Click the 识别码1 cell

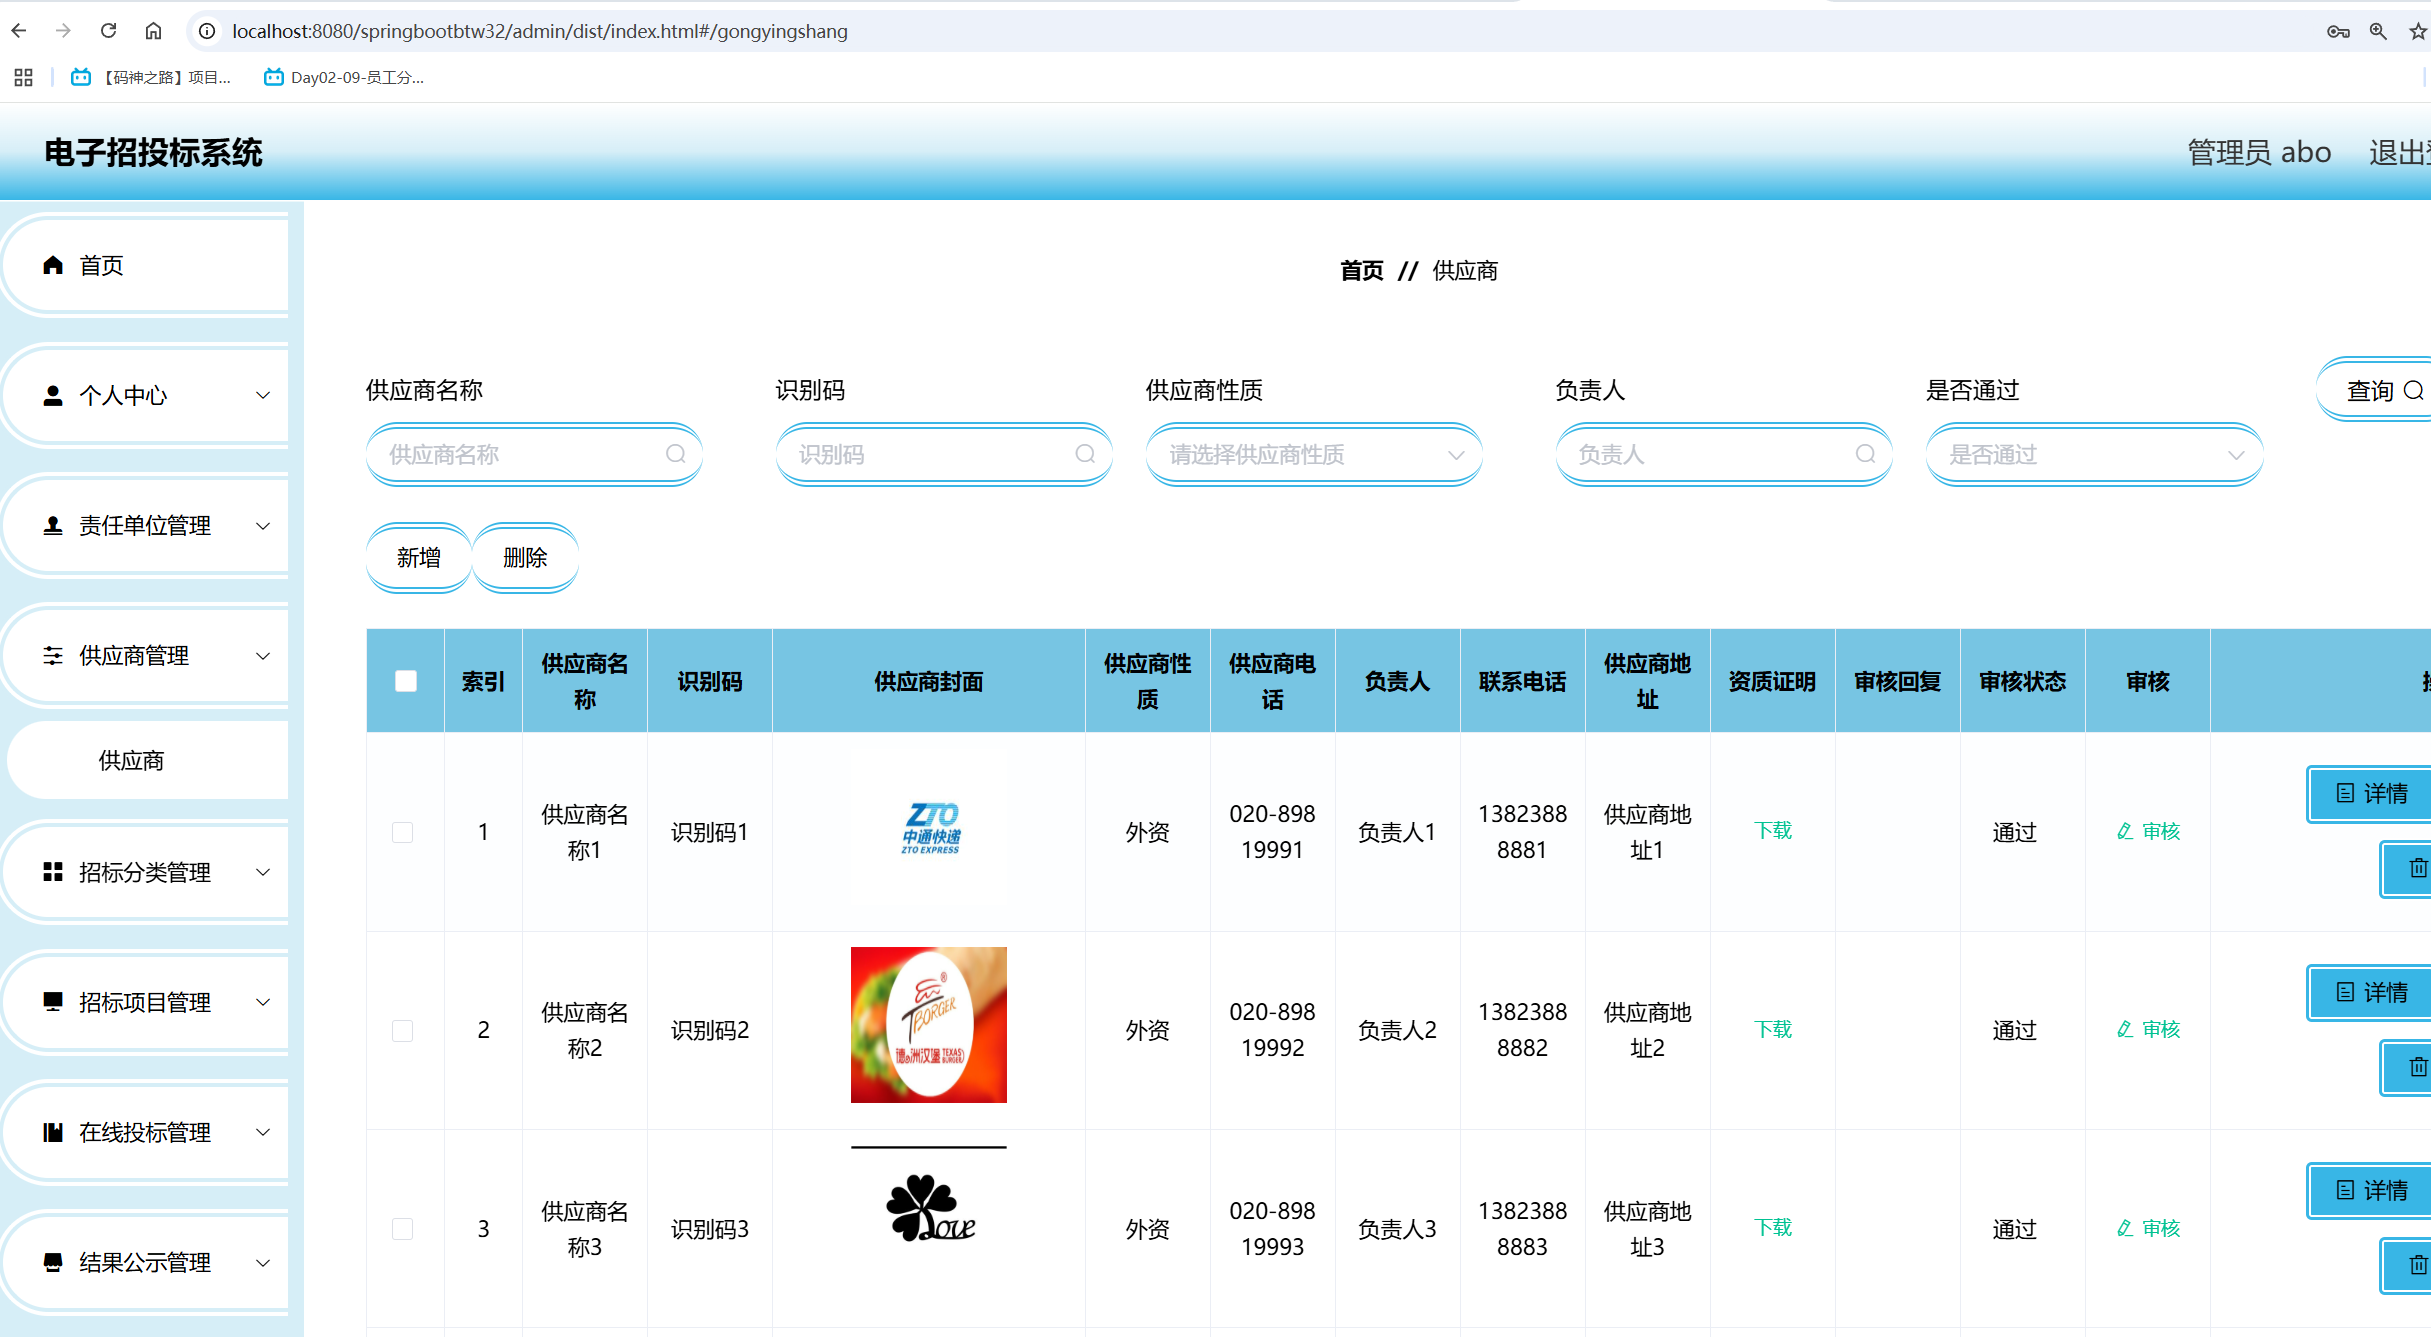click(x=710, y=832)
